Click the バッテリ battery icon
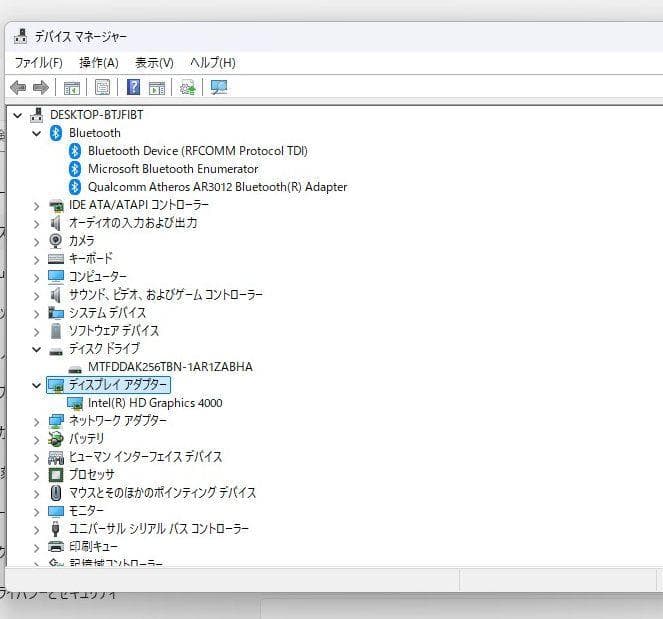Screen dimensions: 663x619 pyautogui.click(x=55, y=439)
